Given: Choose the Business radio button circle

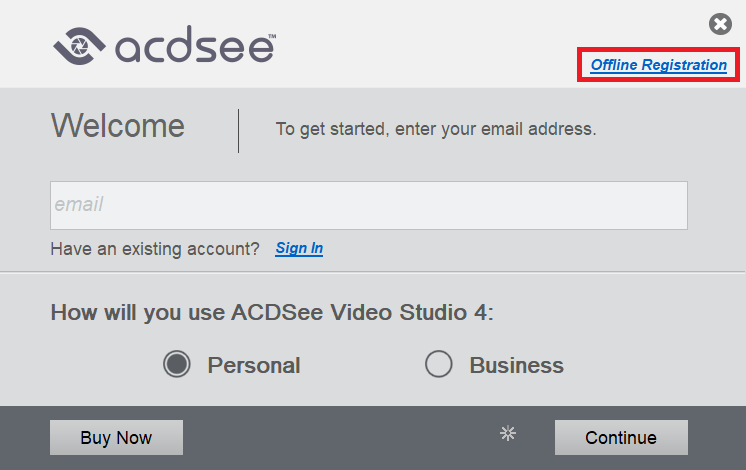Looking at the screenshot, I should pos(439,365).
